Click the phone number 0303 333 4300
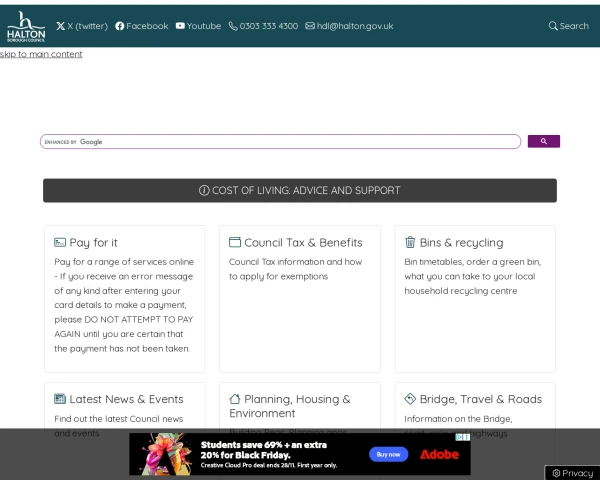This screenshot has width=600, height=480. (269, 26)
